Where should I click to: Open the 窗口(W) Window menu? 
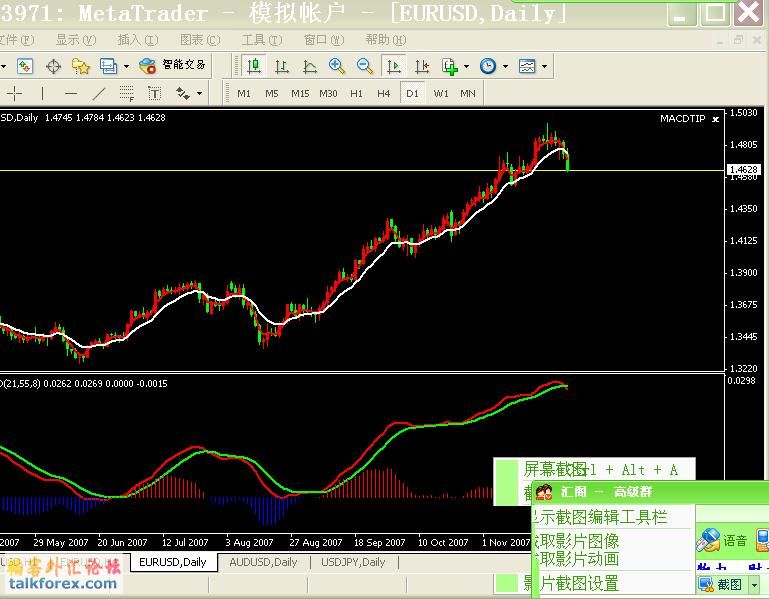(324, 40)
